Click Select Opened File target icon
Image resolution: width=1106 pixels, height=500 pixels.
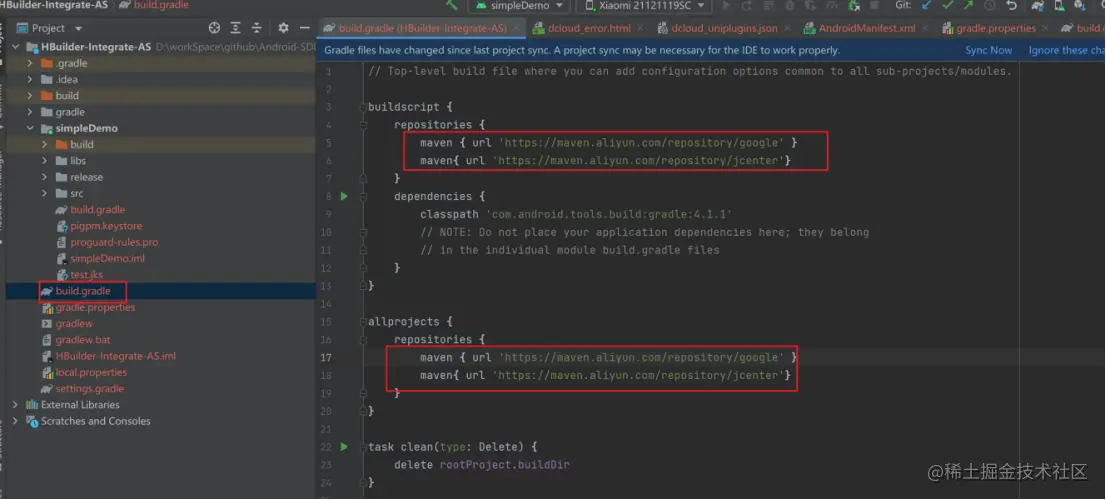pos(214,28)
